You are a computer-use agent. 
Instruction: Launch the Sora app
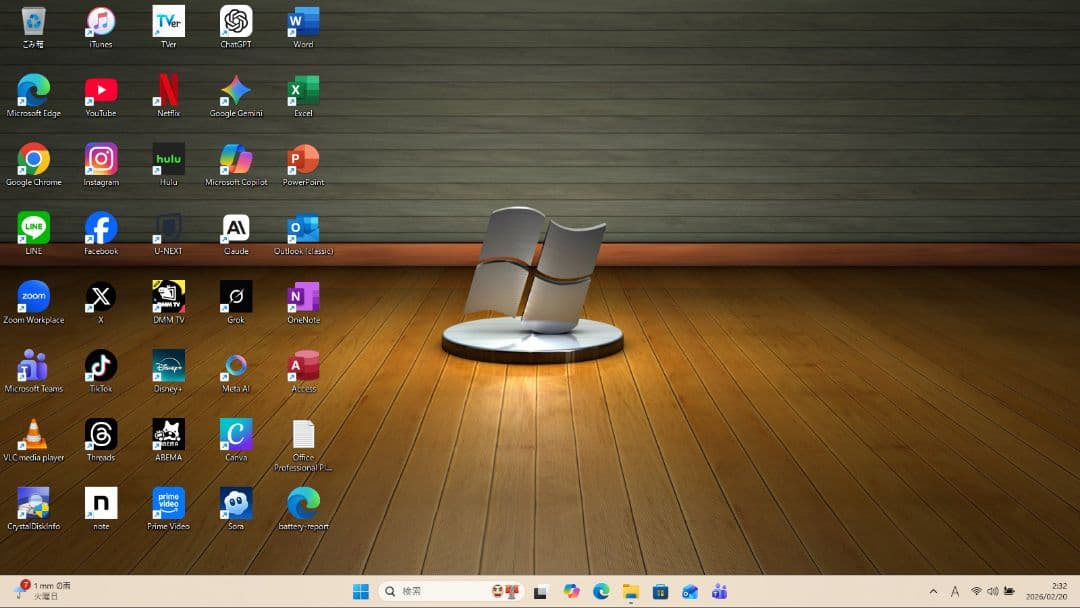pyautogui.click(x=235, y=502)
